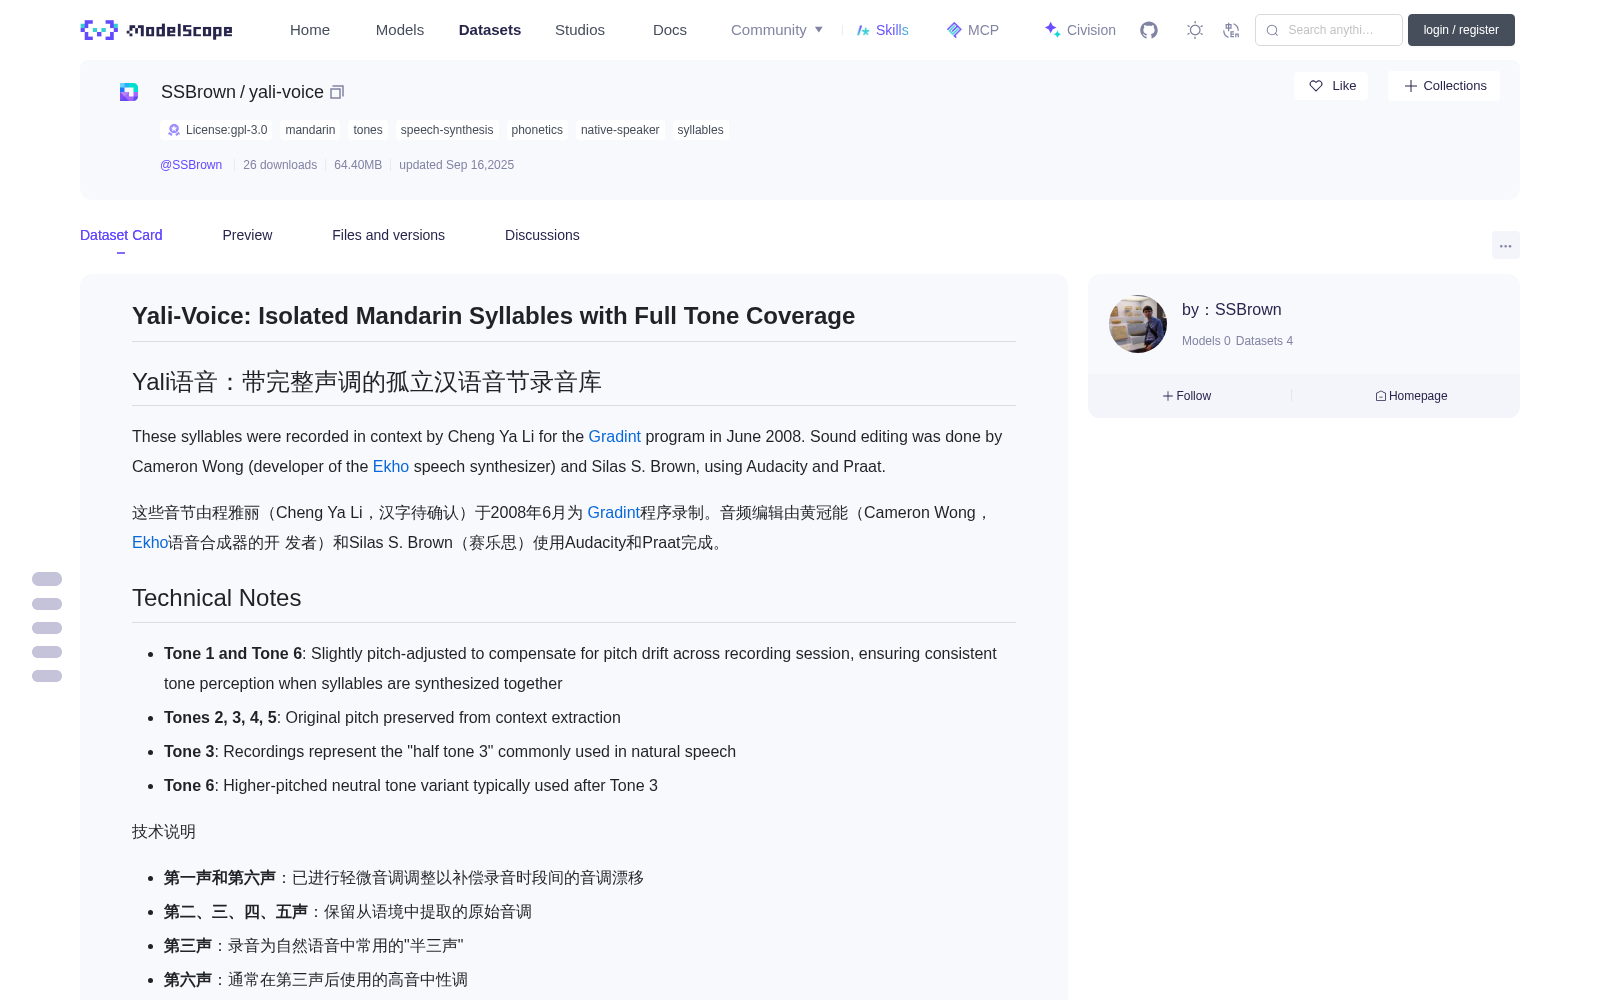Click first outline marker in left sidebar
The image size is (1600, 1000).
point(47,579)
